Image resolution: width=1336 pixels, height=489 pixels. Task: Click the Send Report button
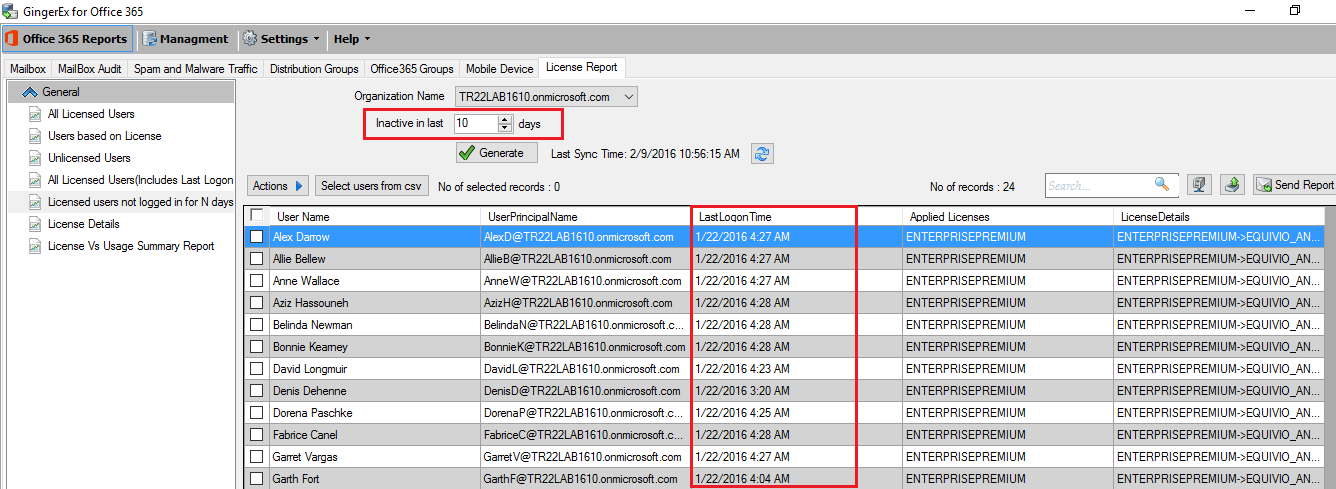click(1294, 185)
